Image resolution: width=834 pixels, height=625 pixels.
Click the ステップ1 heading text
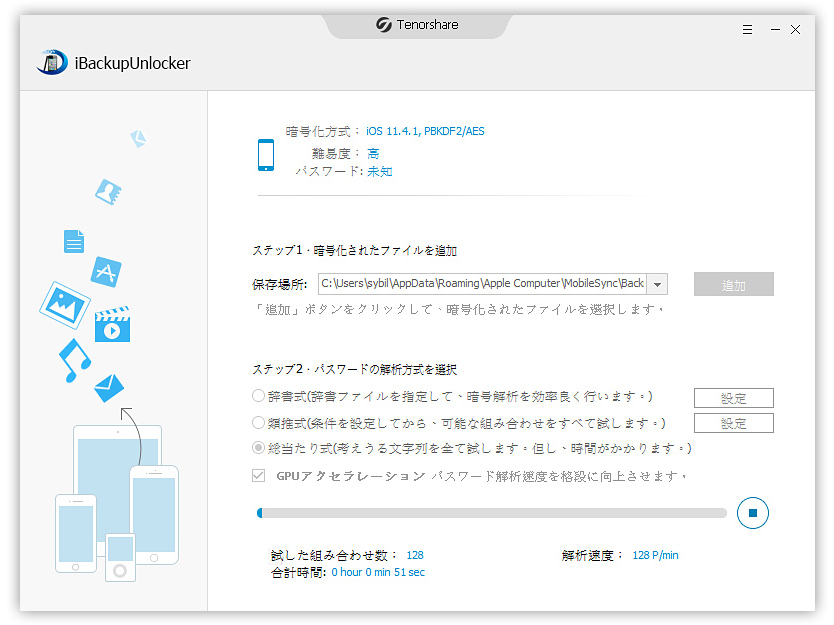(355, 250)
